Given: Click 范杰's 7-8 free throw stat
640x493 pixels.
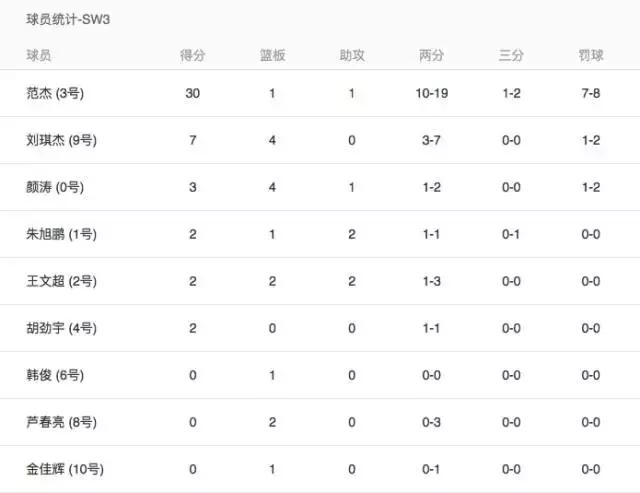Looking at the screenshot, I should click(590, 93).
